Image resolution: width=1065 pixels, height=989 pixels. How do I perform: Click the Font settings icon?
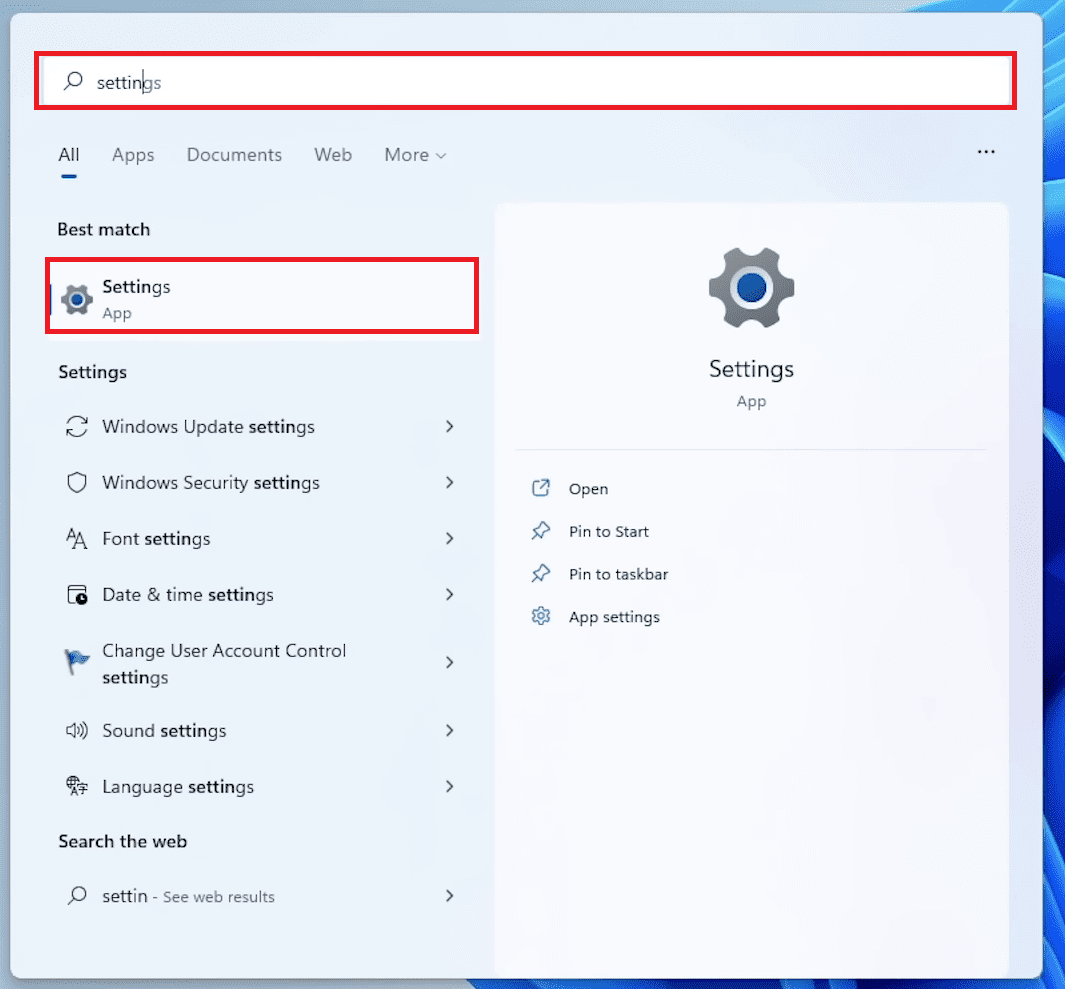[x=76, y=538]
